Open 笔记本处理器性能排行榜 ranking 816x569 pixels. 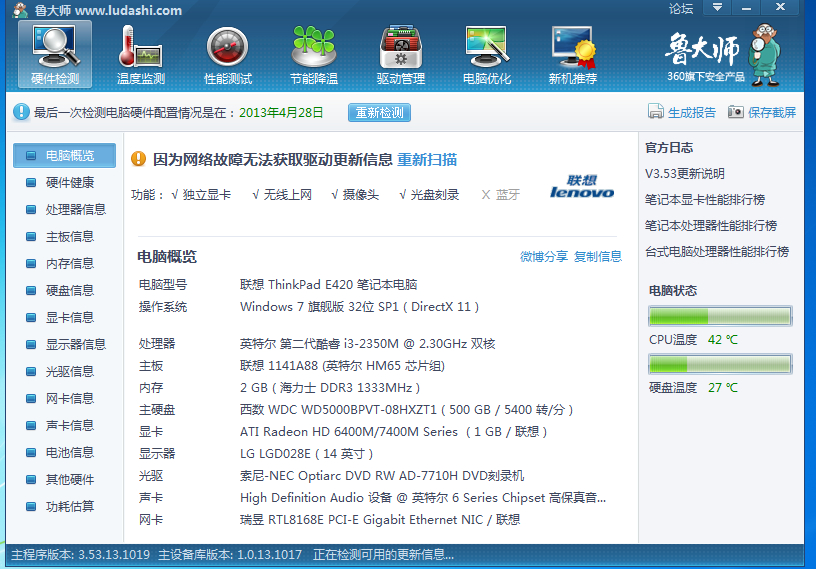click(x=711, y=225)
